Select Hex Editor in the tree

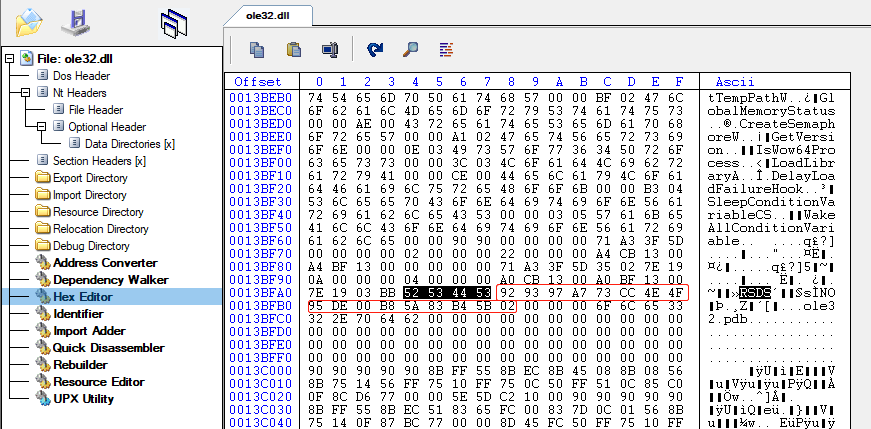83,297
